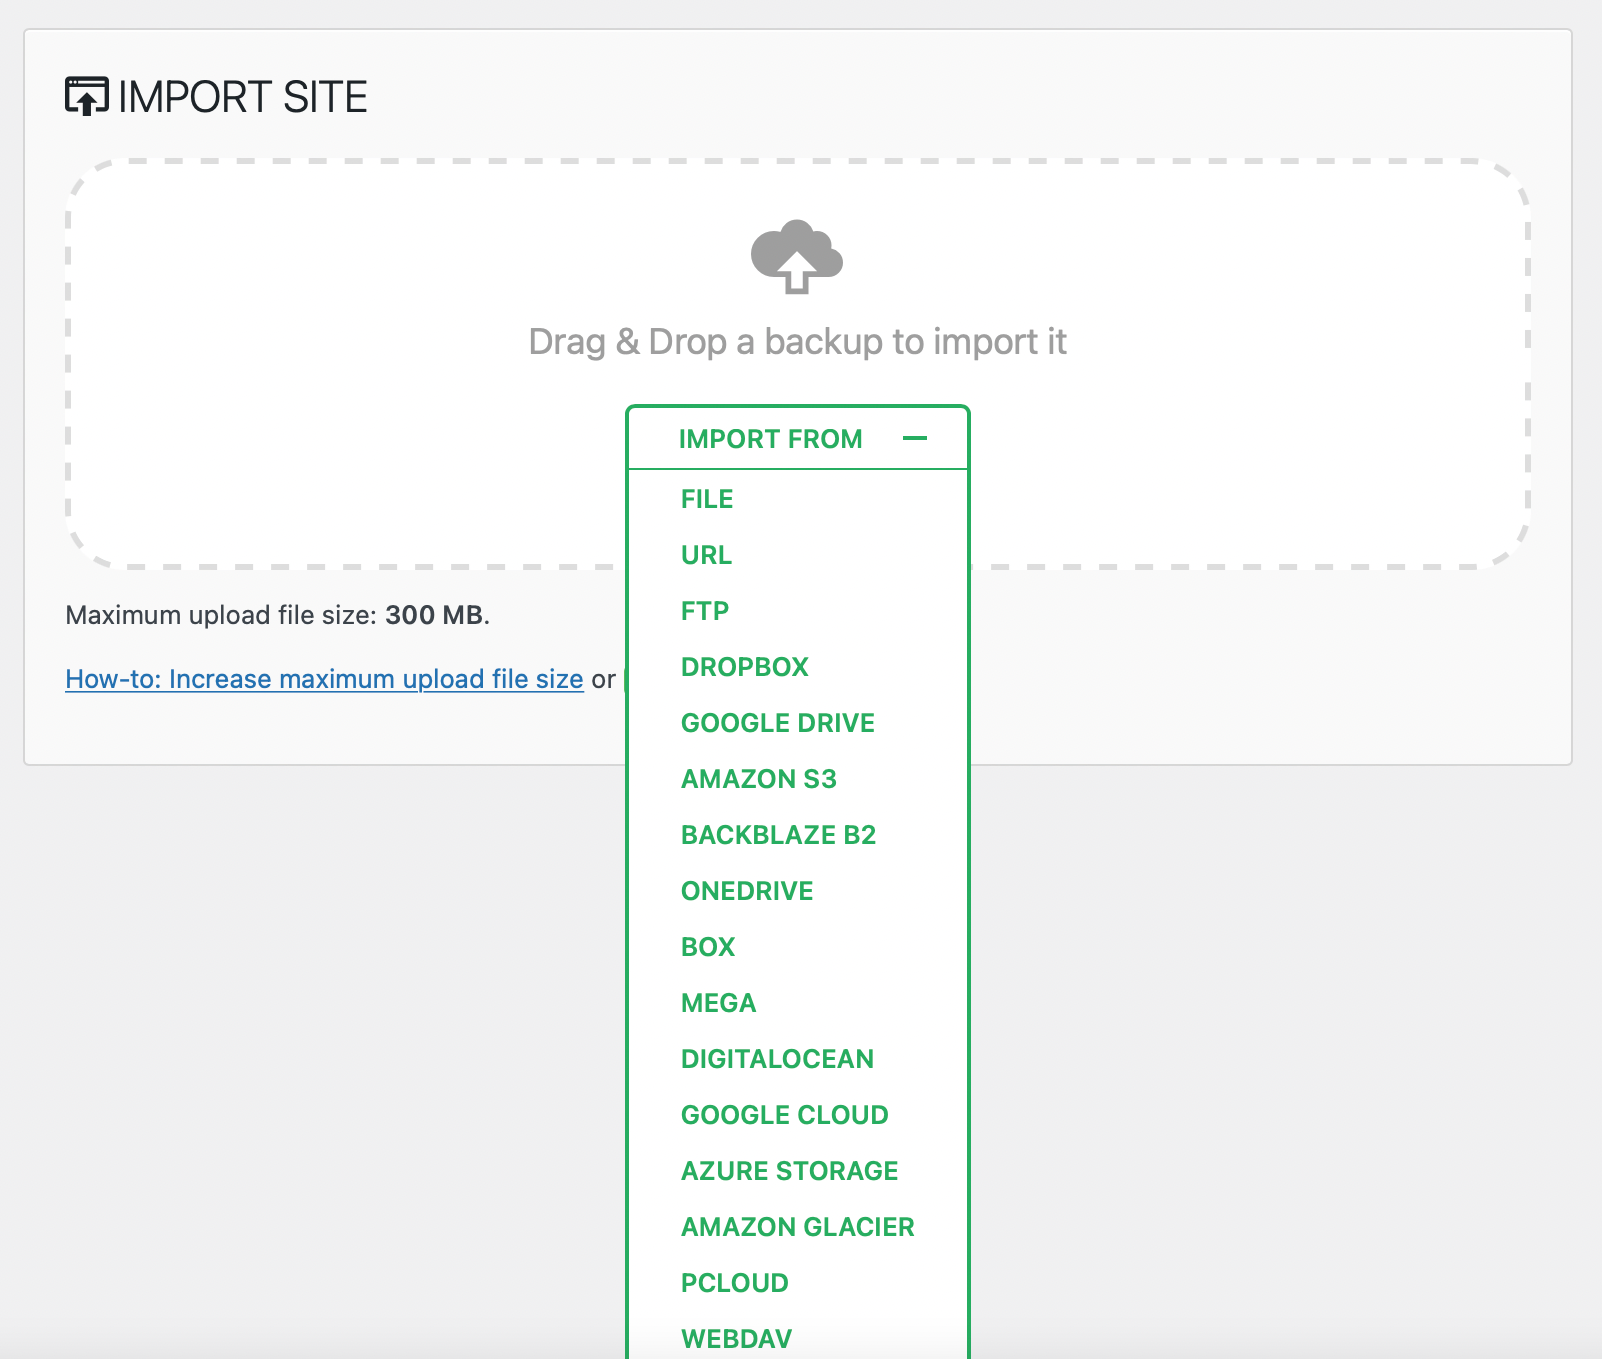Choose File import option

coord(707,499)
